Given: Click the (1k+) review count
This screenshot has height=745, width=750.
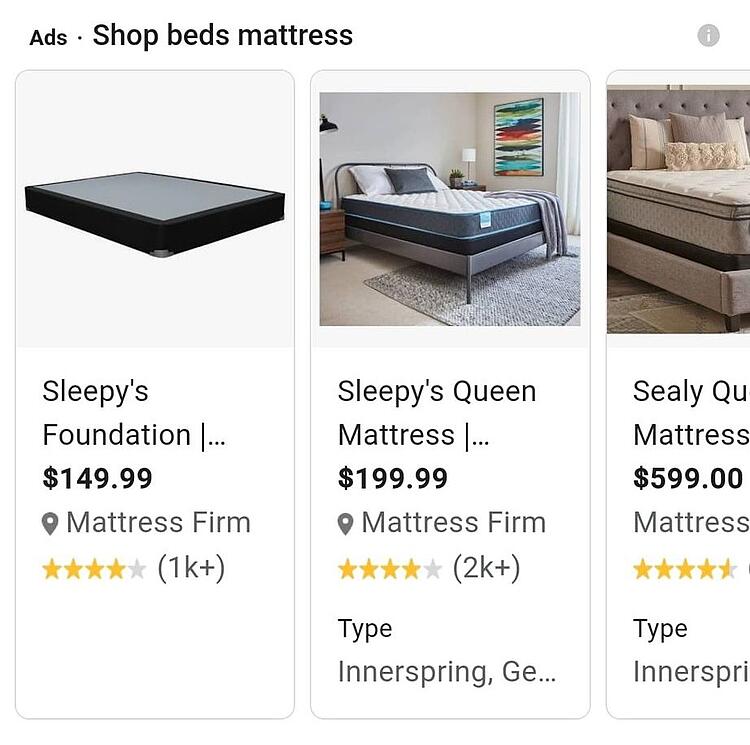Looking at the screenshot, I should tap(191, 569).
